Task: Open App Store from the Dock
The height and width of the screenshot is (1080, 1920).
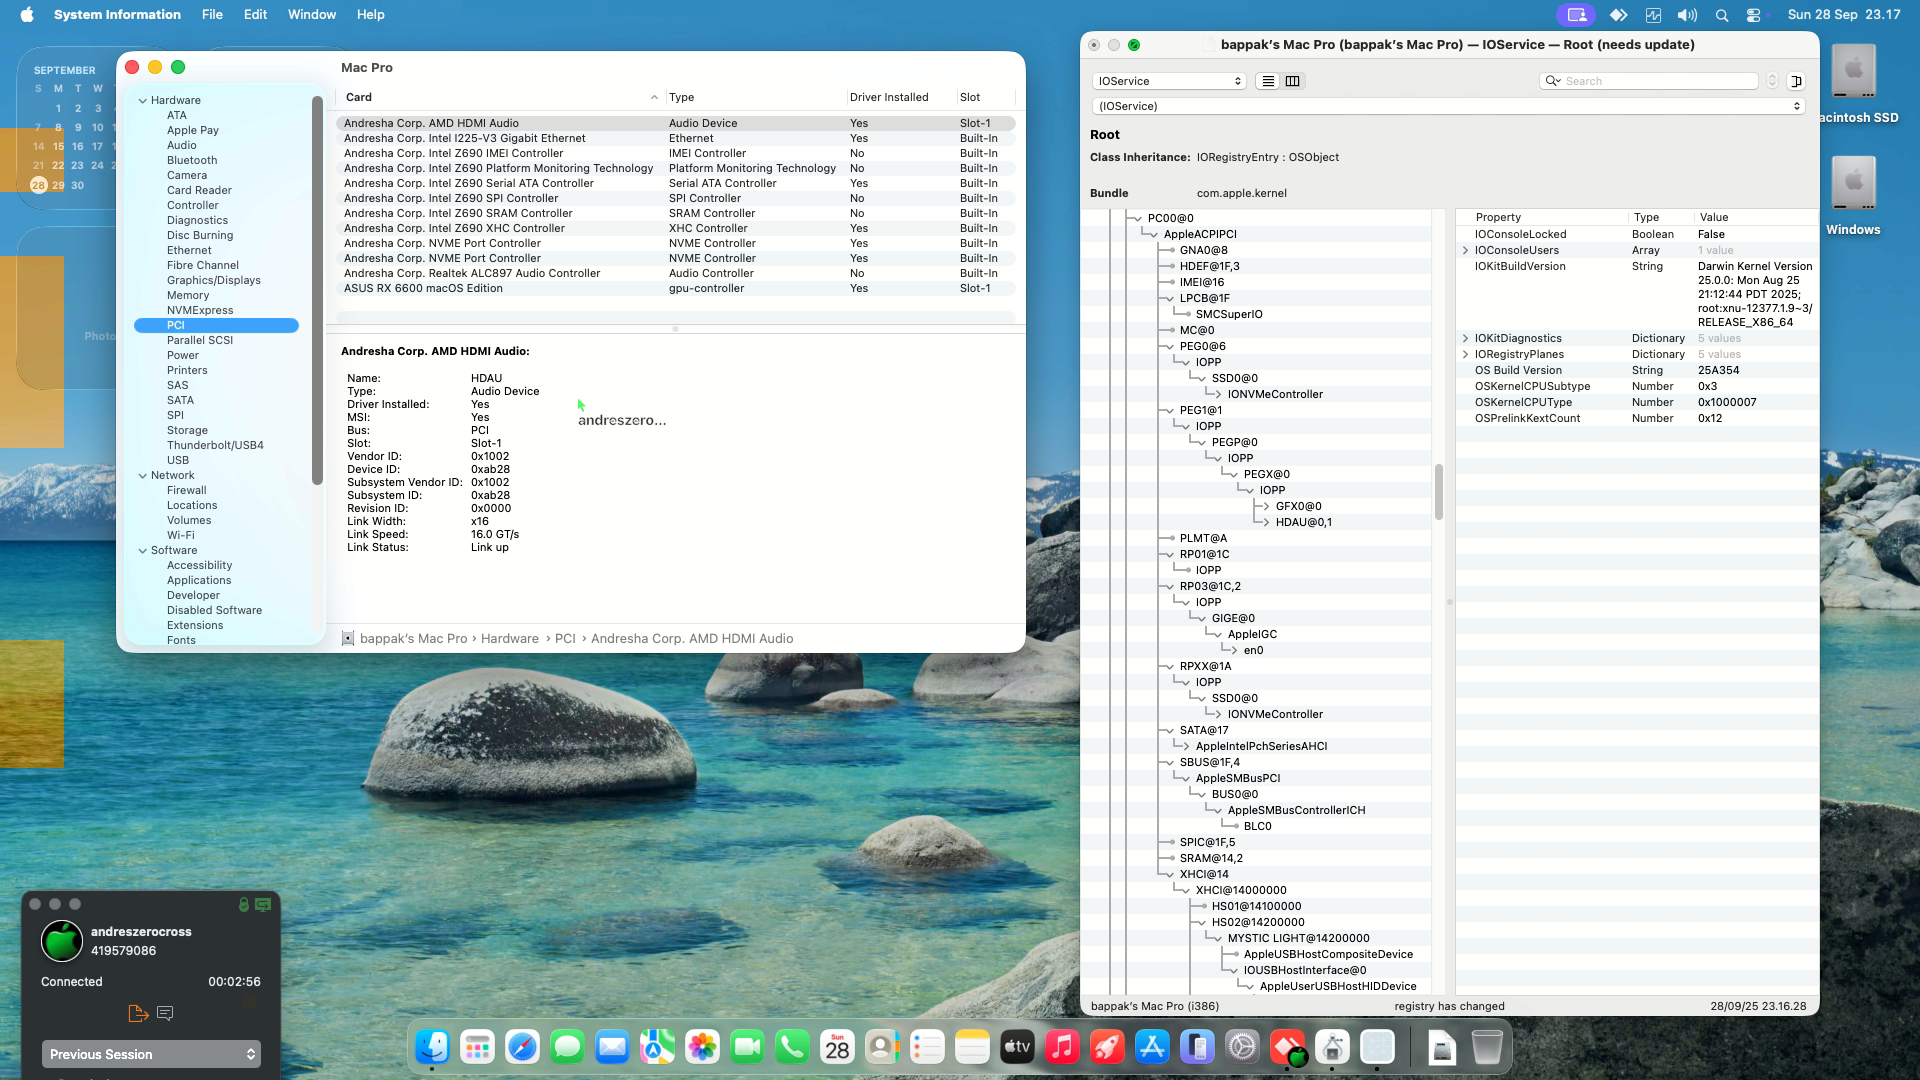Action: 1152,1047
